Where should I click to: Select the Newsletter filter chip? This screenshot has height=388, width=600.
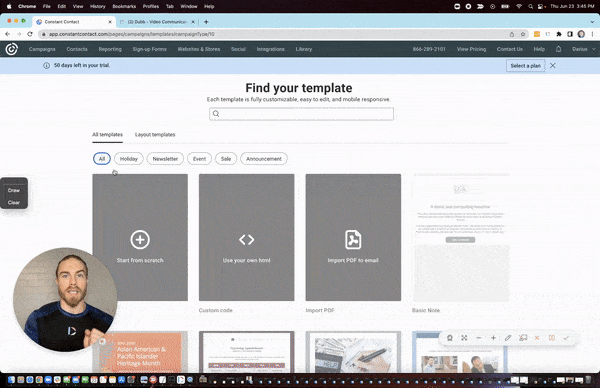165,159
